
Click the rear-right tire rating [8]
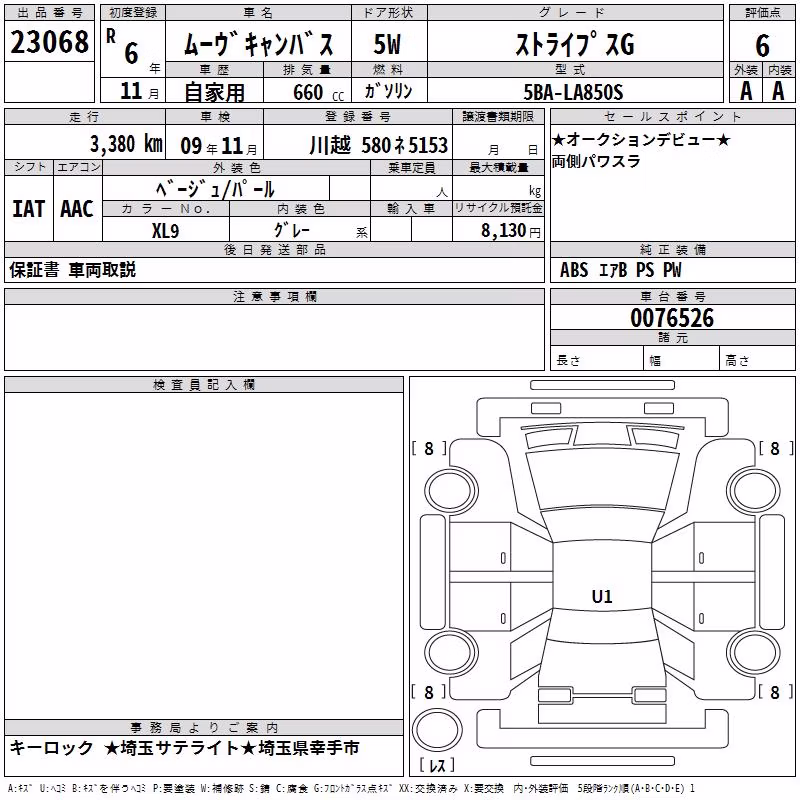776,692
